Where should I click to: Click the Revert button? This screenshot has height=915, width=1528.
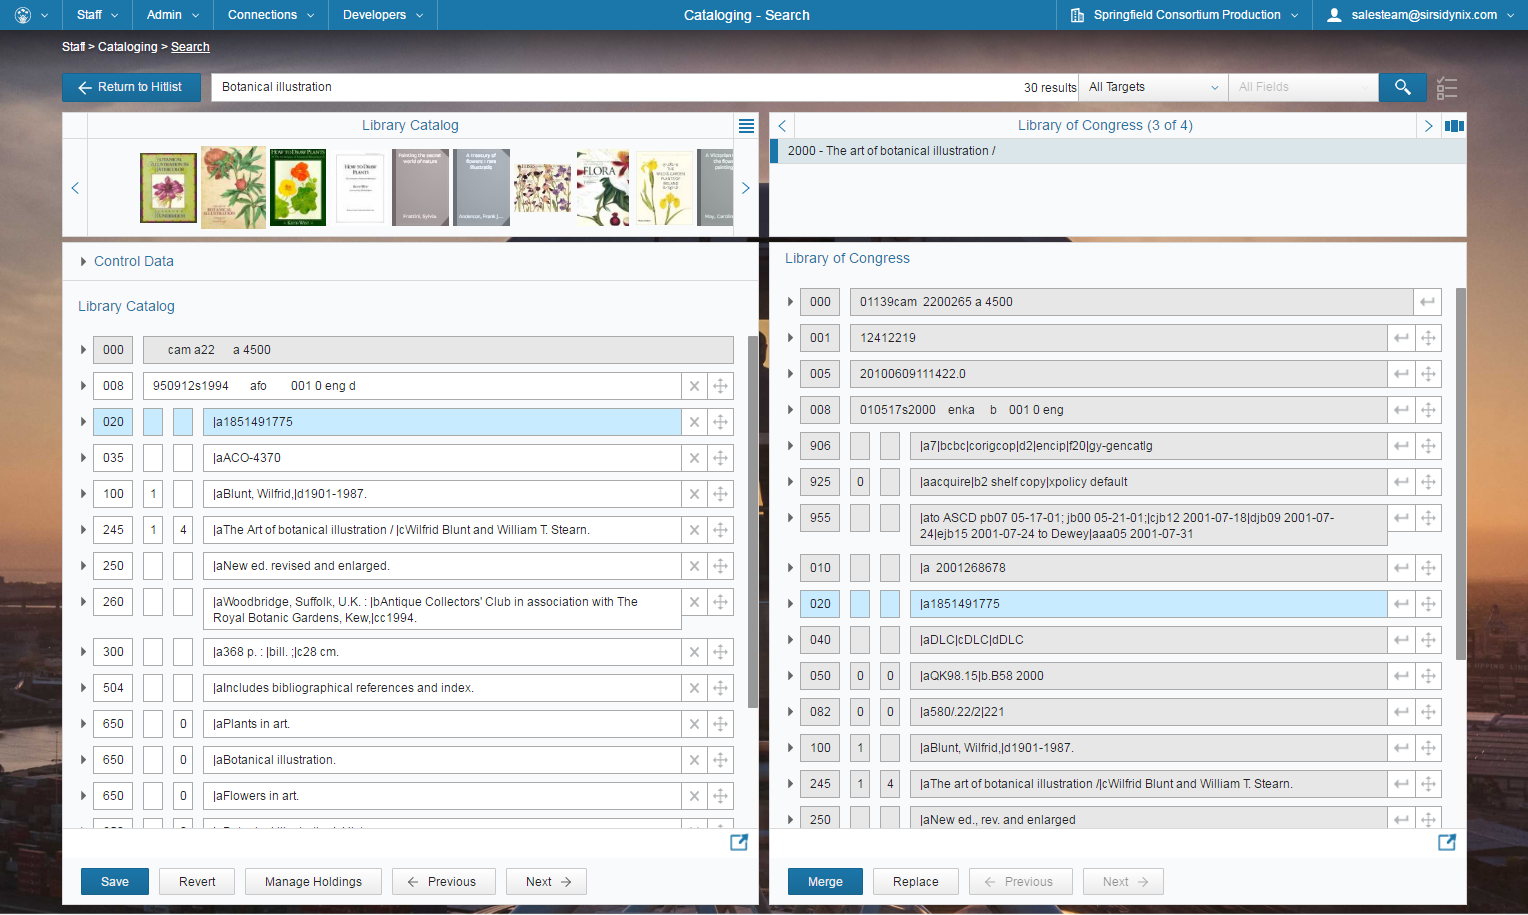coord(197,882)
